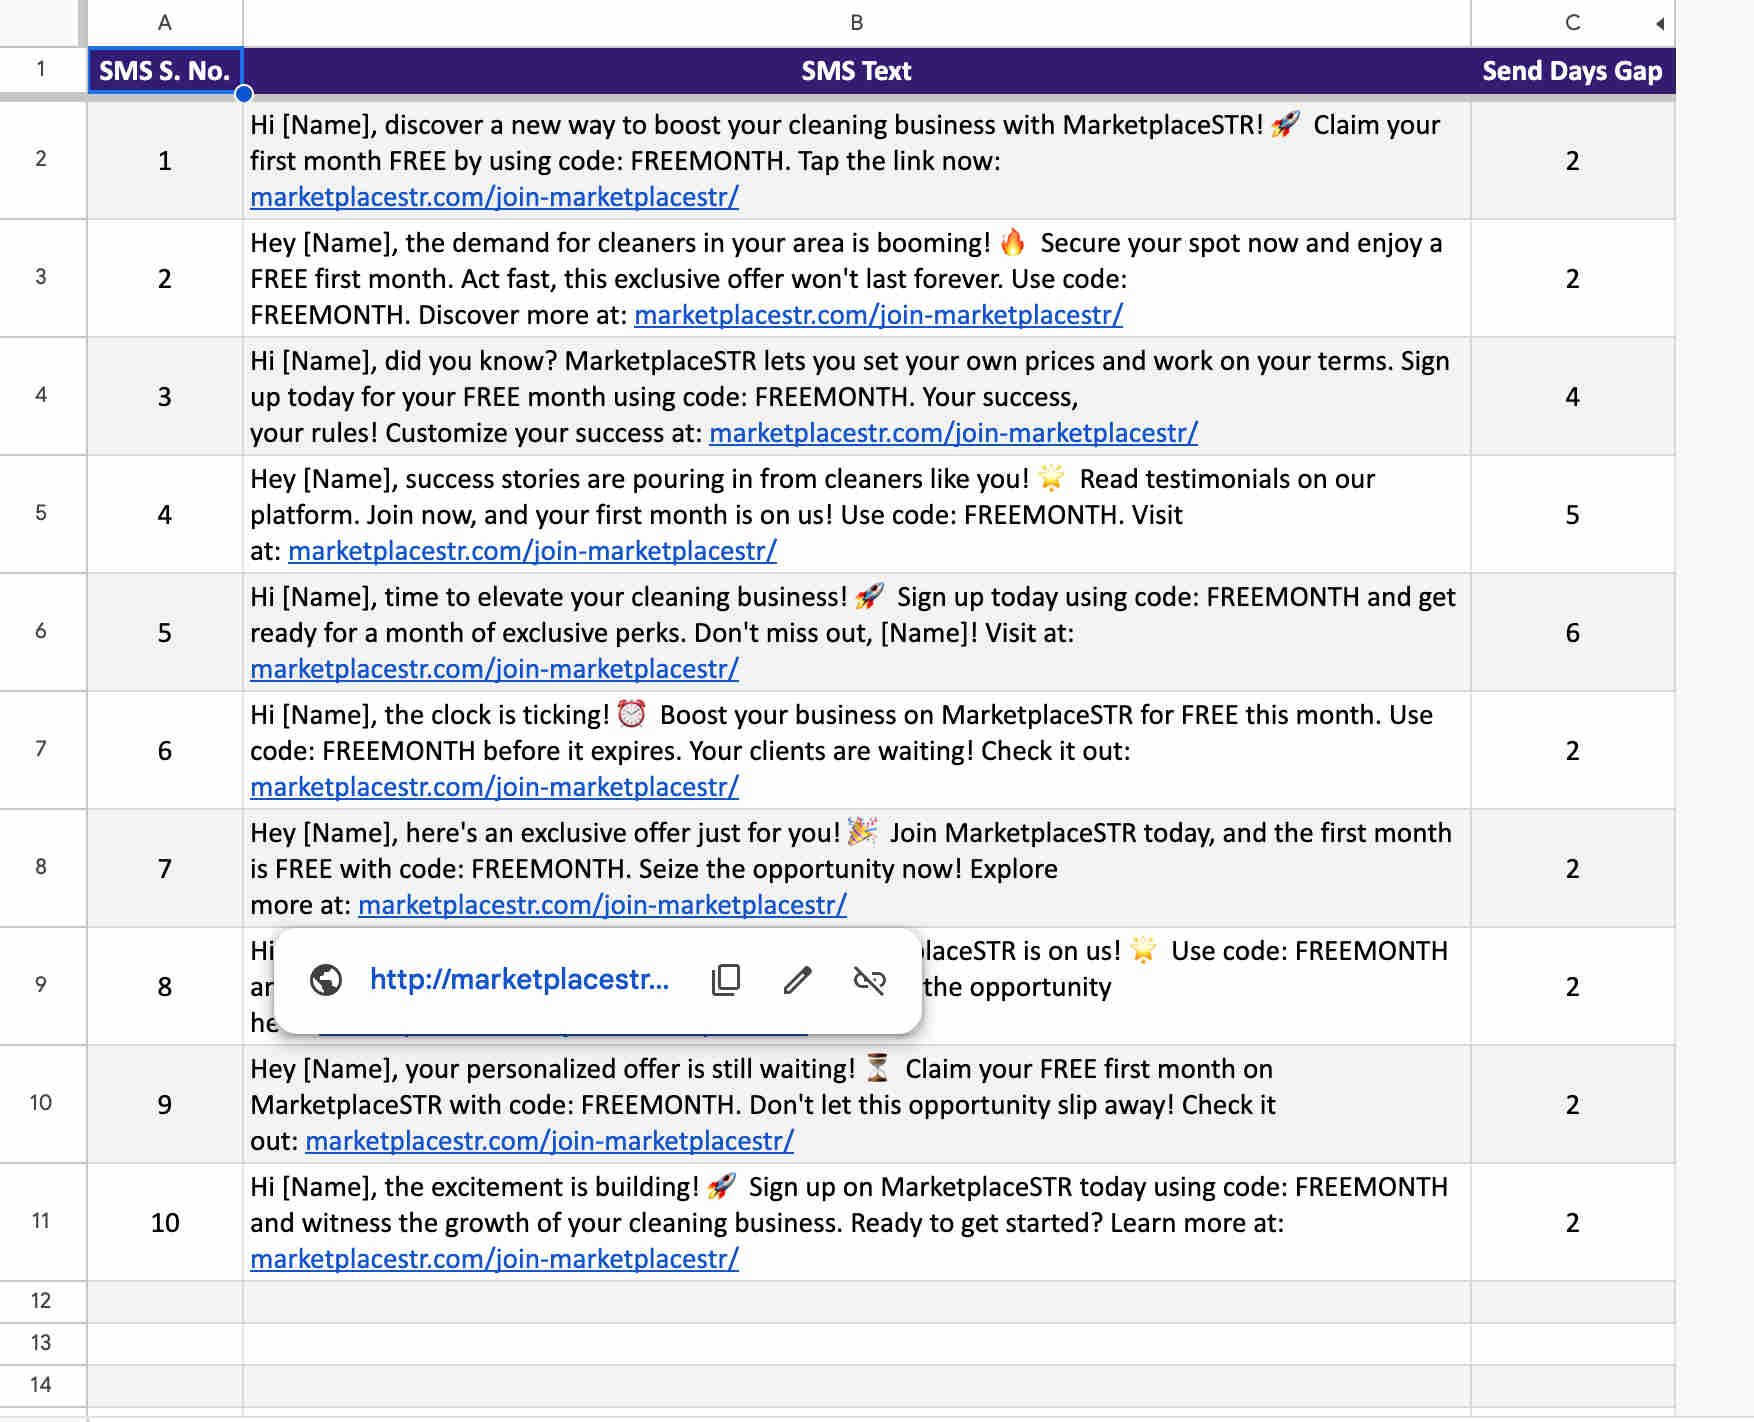
Task: Select column B header
Action: pos(856,23)
